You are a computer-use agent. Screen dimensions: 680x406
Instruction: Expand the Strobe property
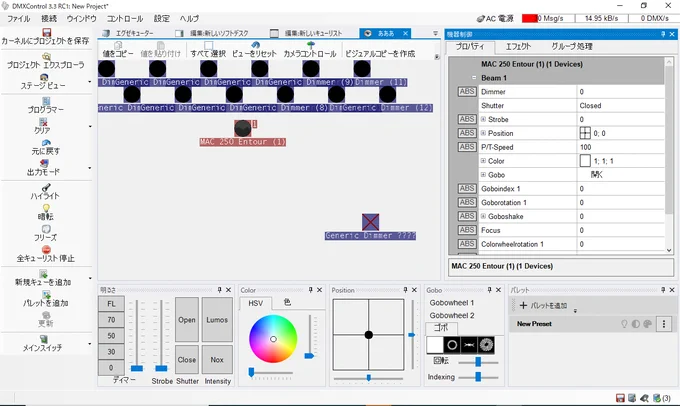483,119
